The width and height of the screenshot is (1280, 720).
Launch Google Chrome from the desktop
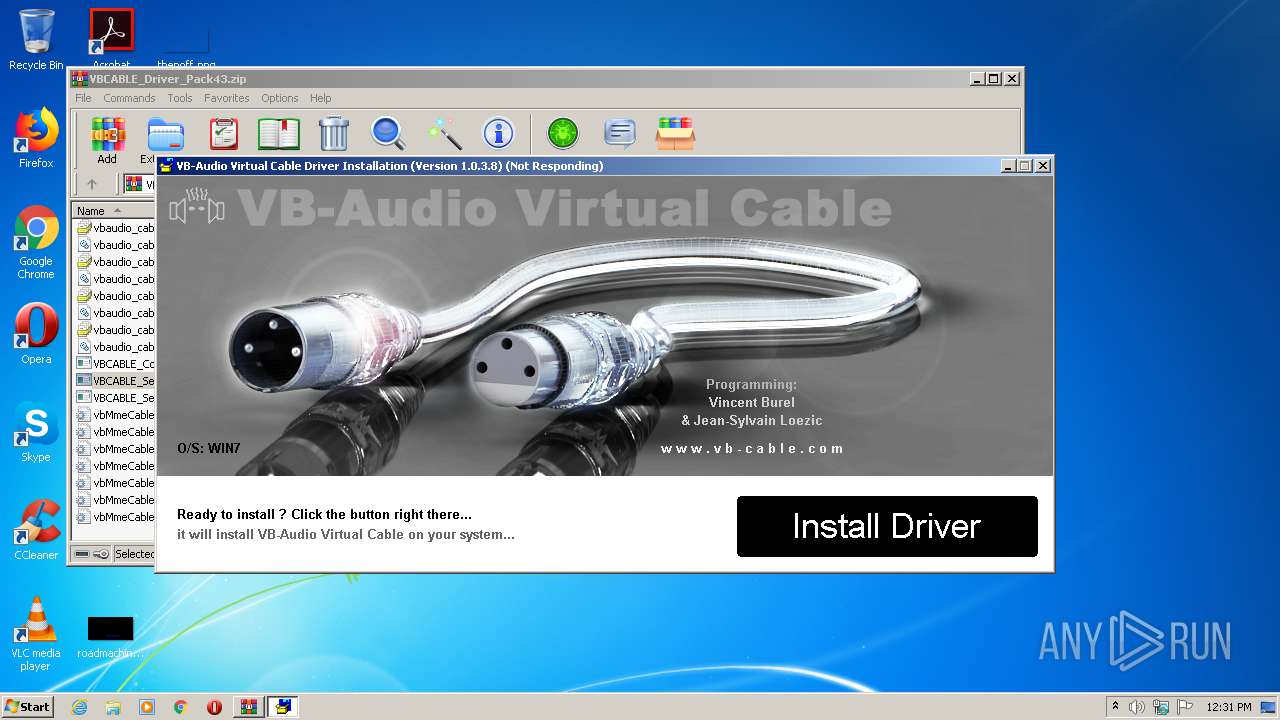[x=36, y=243]
